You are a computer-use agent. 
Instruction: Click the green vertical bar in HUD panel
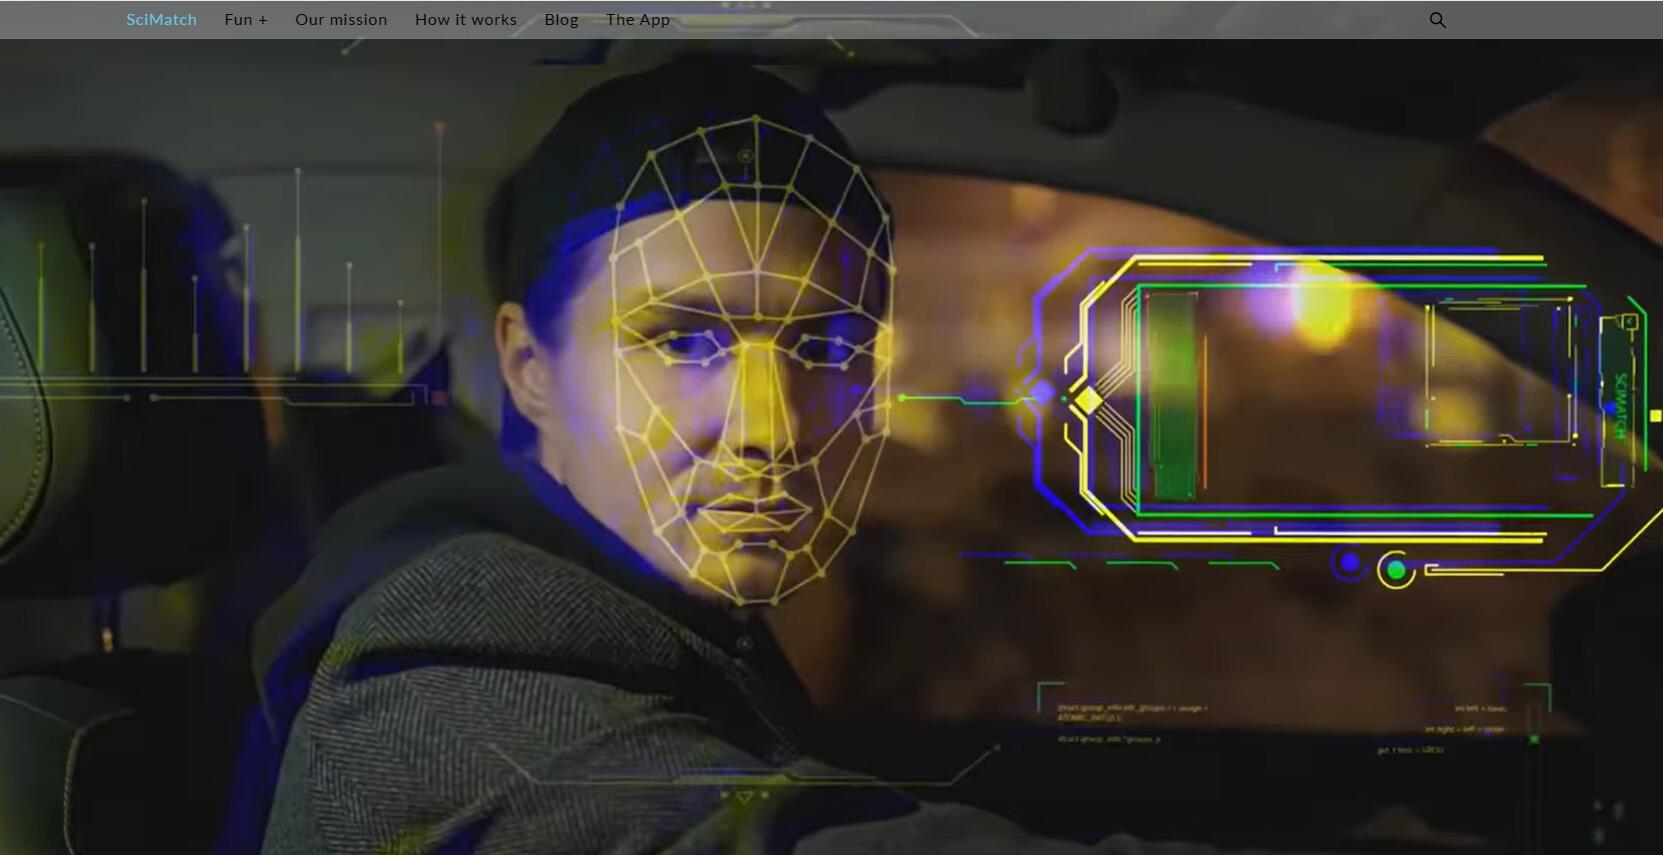[1173, 395]
